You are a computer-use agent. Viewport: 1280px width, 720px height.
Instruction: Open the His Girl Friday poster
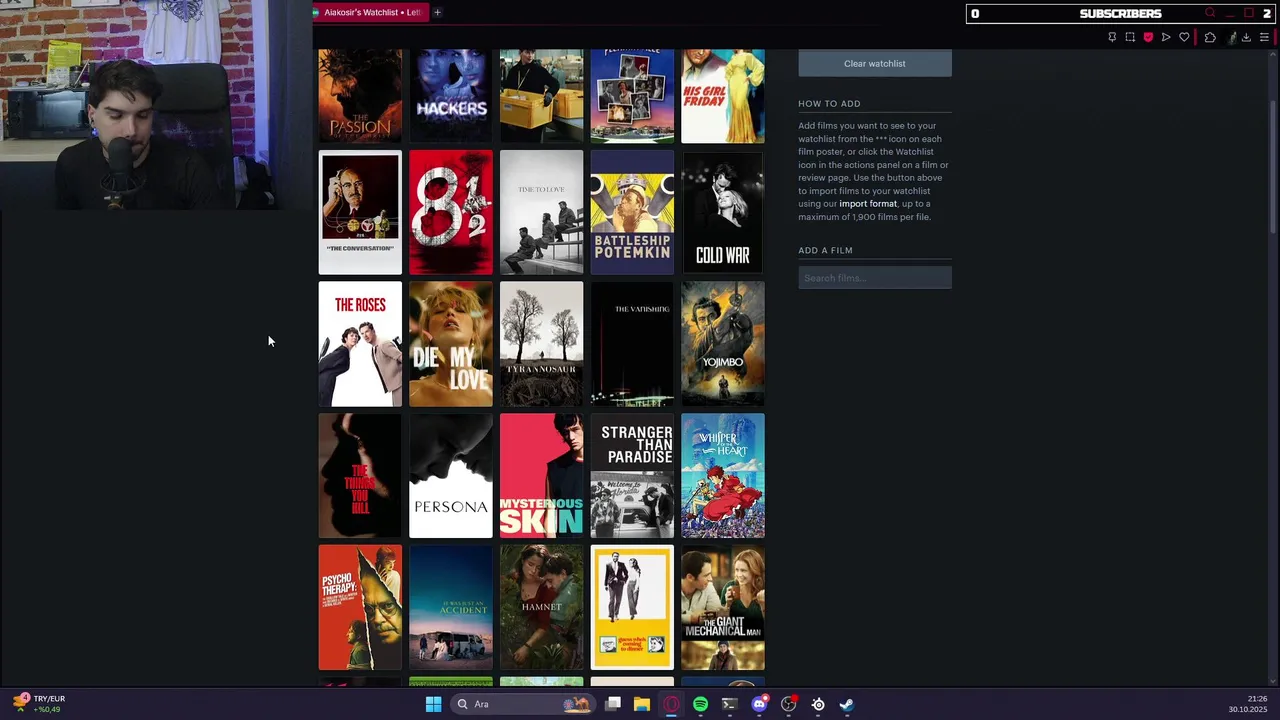pos(723,96)
